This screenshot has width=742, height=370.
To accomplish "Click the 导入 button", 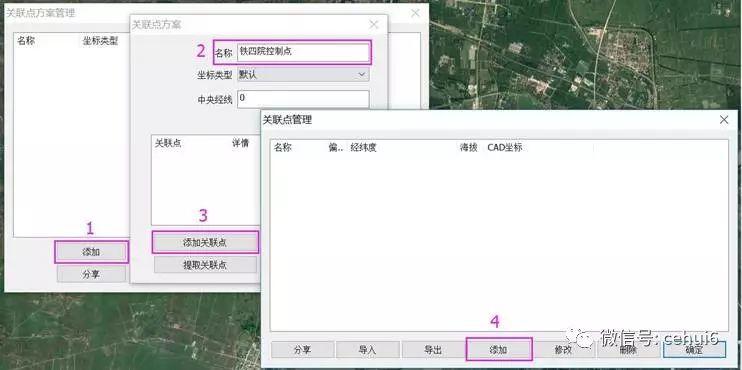I will click(368, 350).
